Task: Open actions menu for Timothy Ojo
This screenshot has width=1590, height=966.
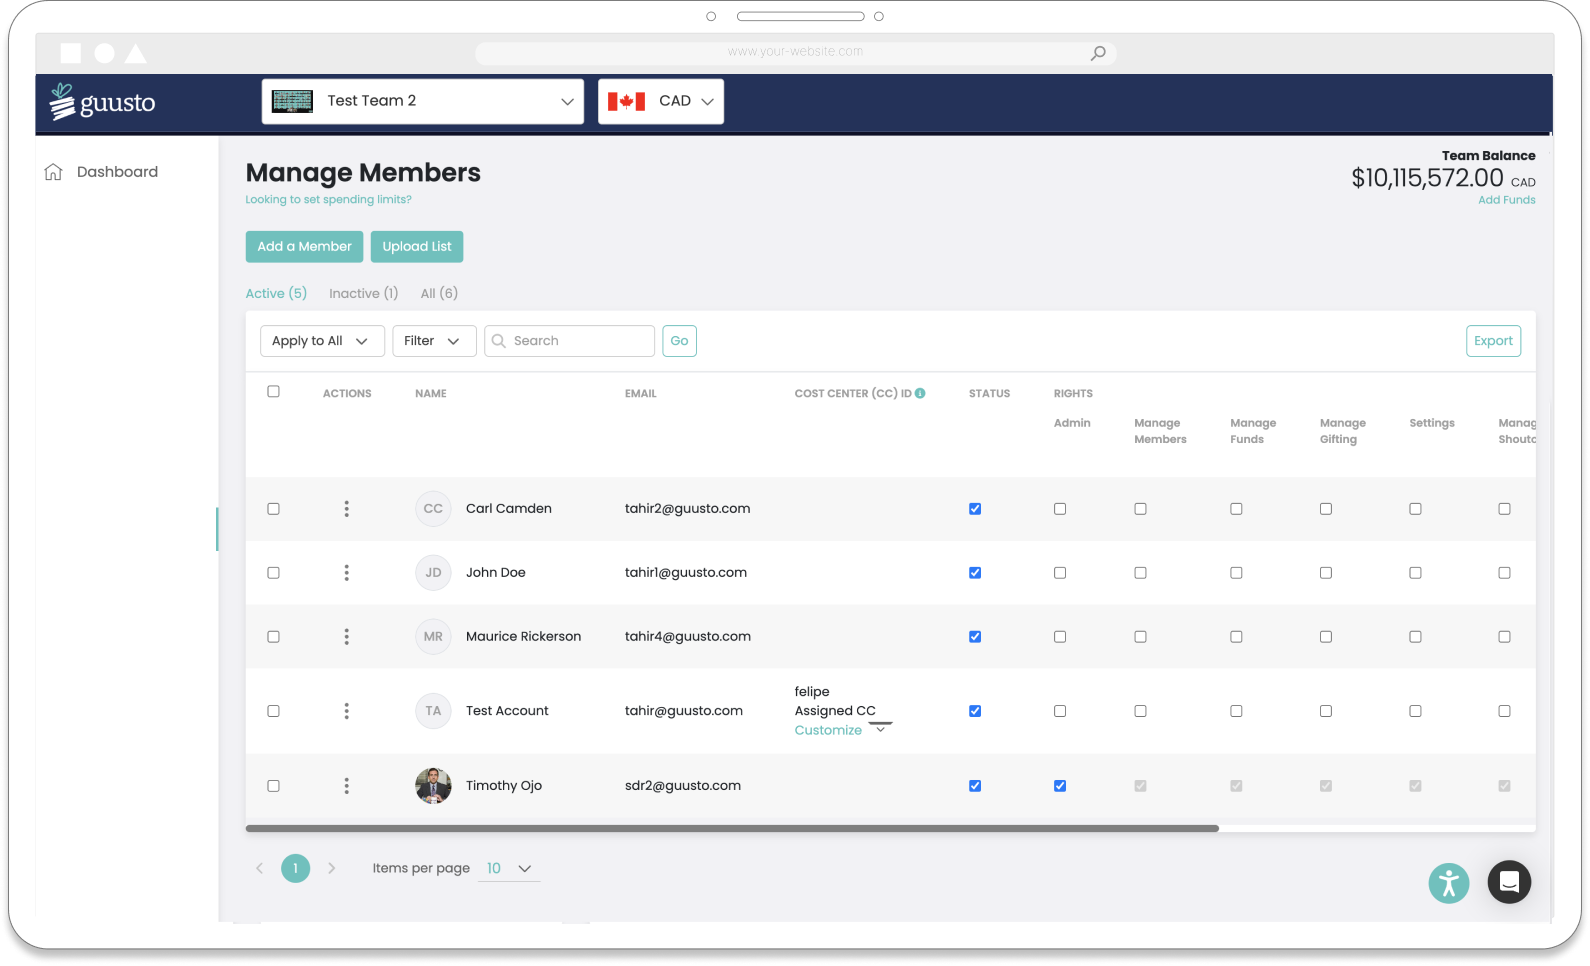Action: coord(347,786)
